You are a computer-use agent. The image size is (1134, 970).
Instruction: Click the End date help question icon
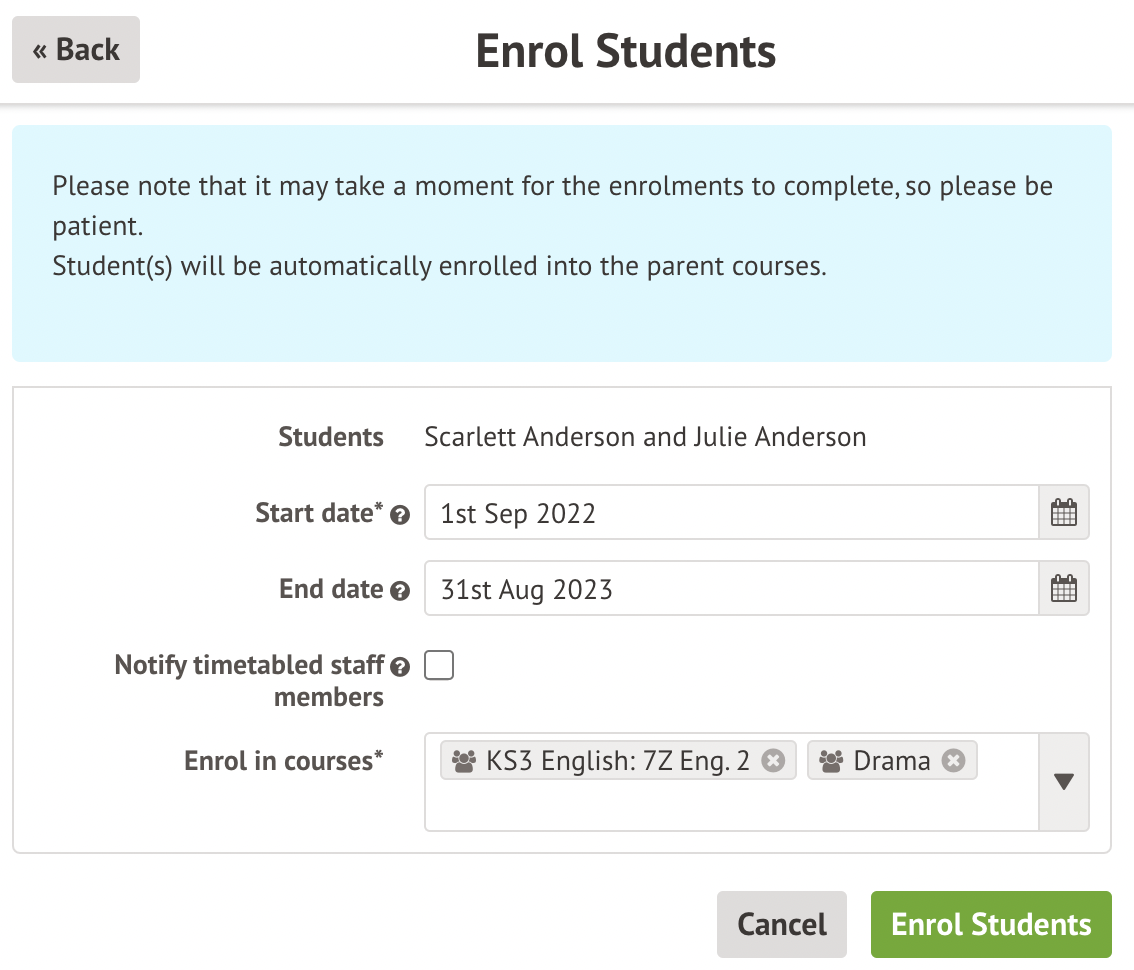pyautogui.click(x=400, y=591)
